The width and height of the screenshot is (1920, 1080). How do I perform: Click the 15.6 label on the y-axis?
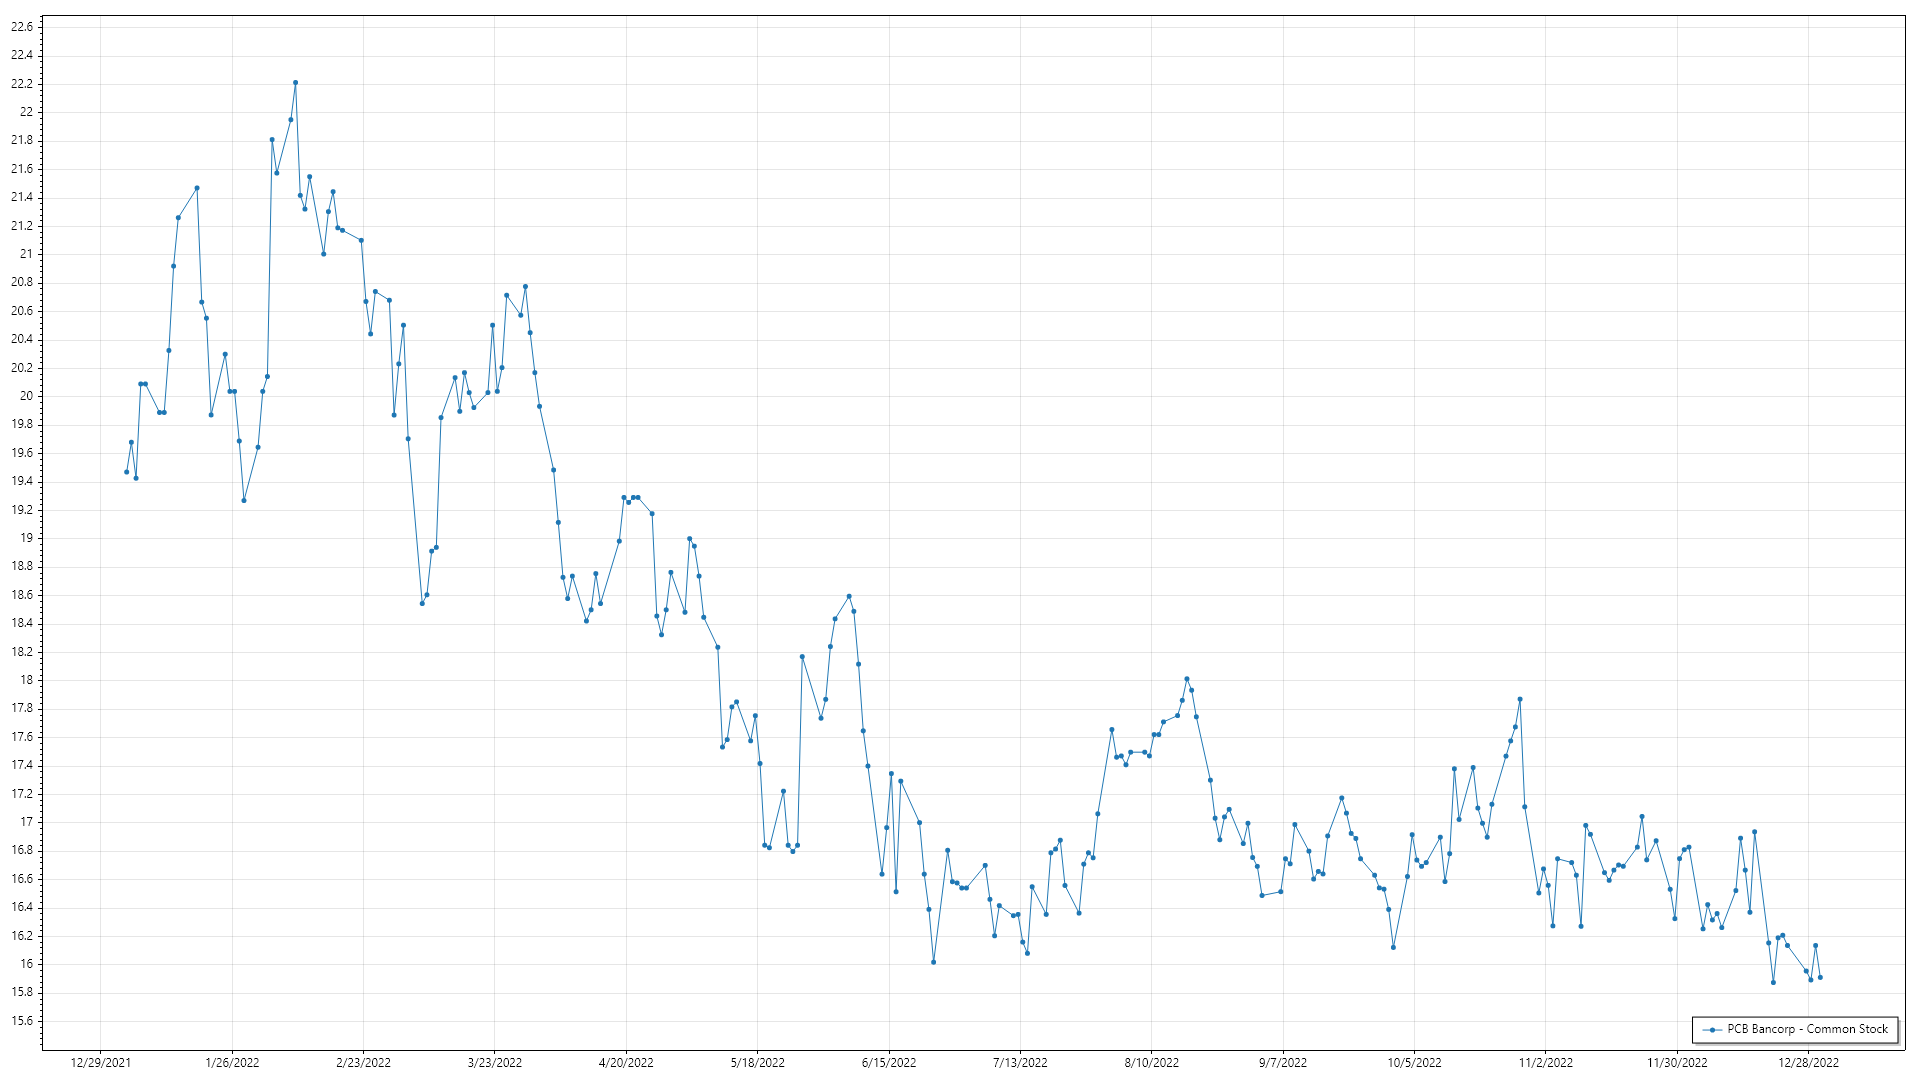22,1021
